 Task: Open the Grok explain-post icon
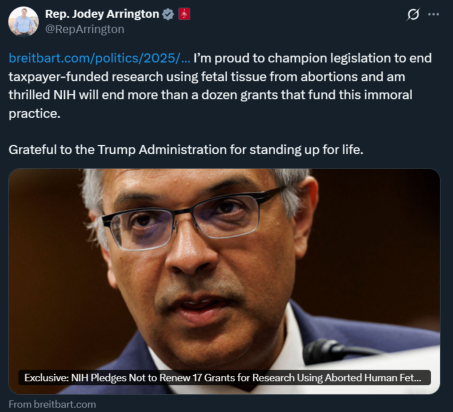pyautogui.click(x=413, y=14)
